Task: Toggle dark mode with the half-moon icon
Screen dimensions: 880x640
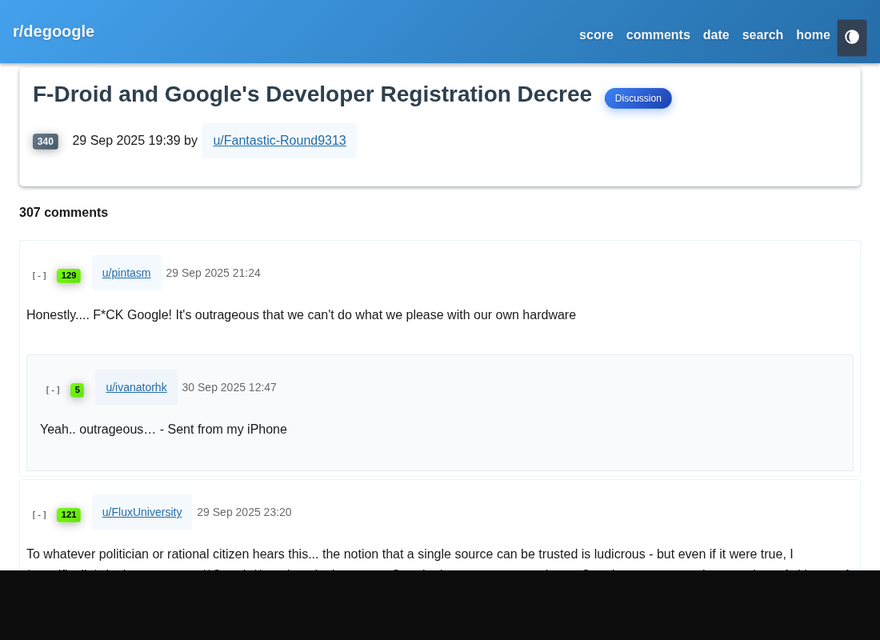Action: click(851, 38)
